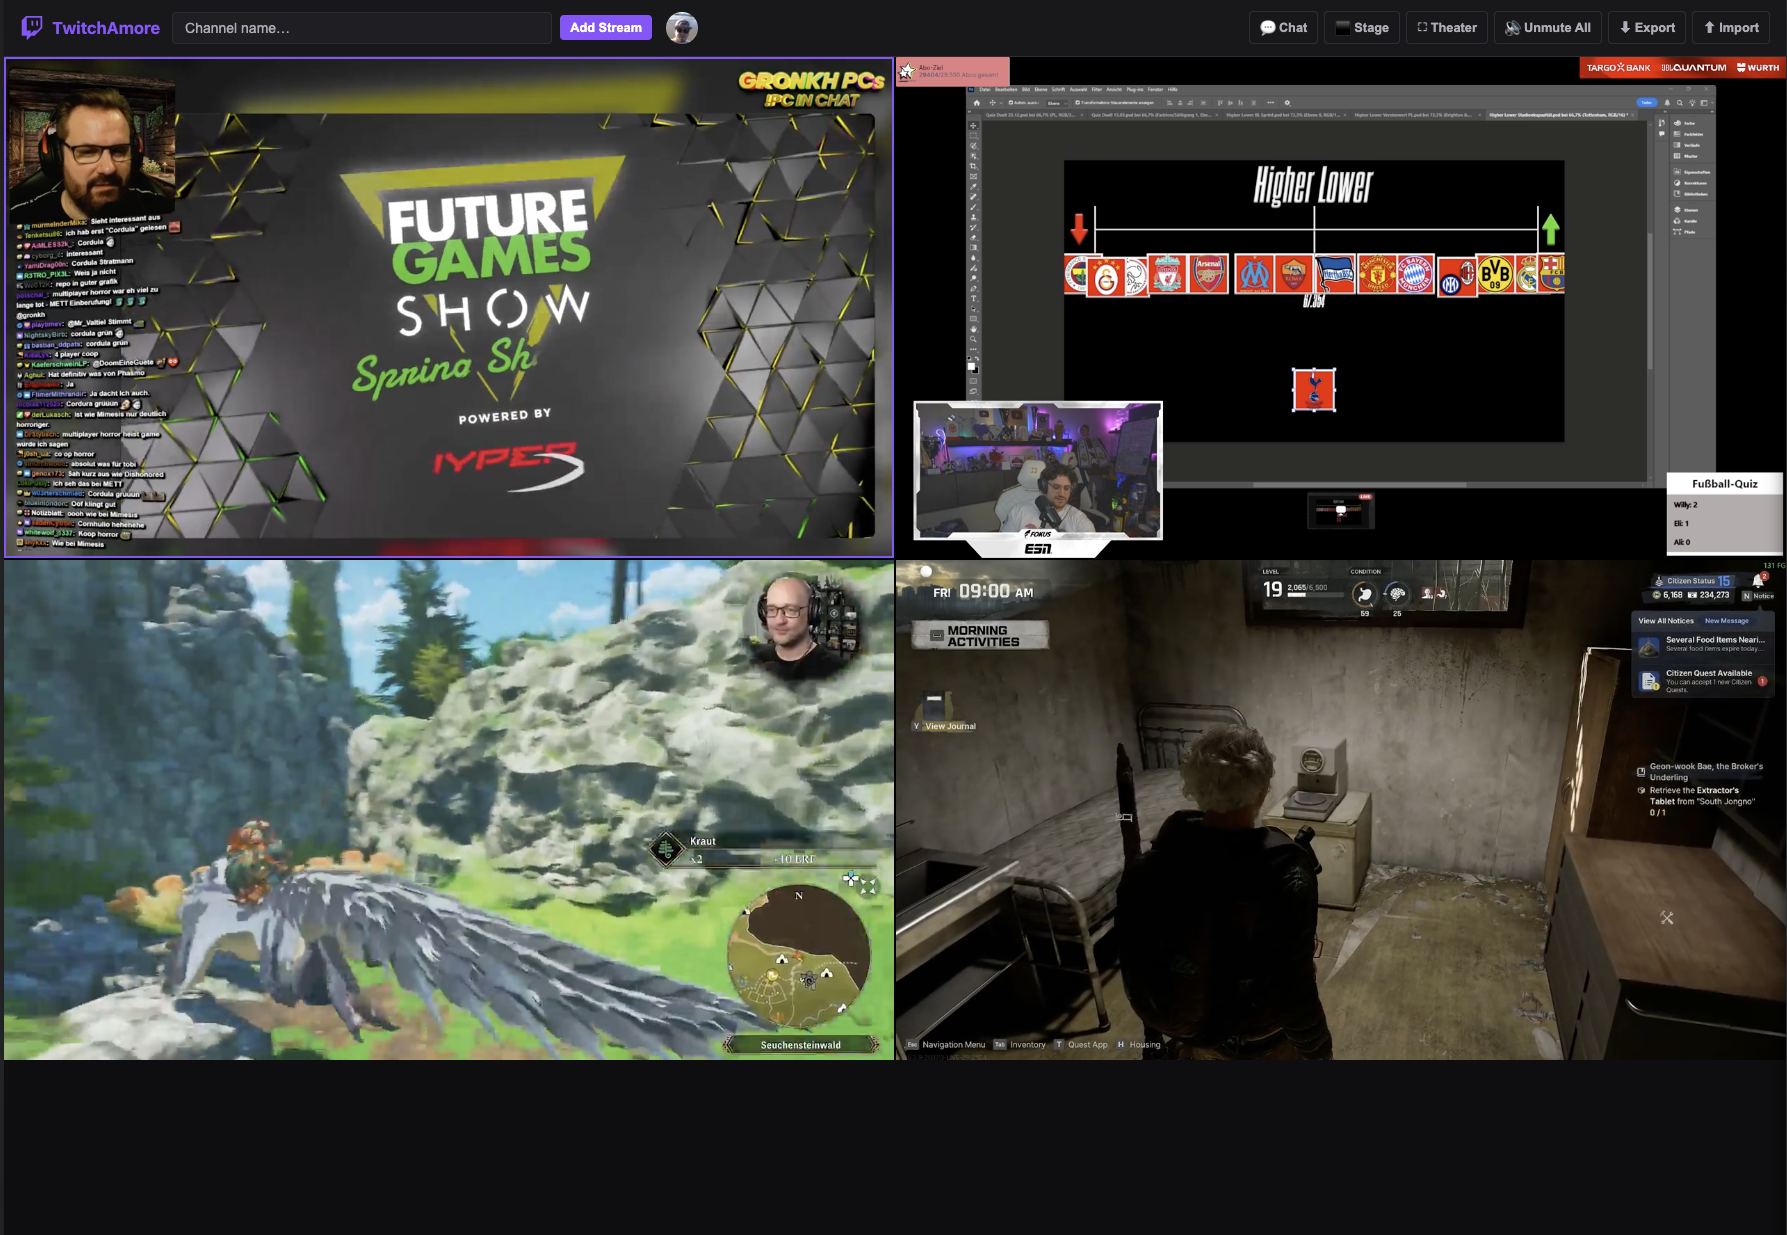The width and height of the screenshot is (1787, 1235).
Task: Click the notification bell in the game HUD
Action: tap(1758, 581)
